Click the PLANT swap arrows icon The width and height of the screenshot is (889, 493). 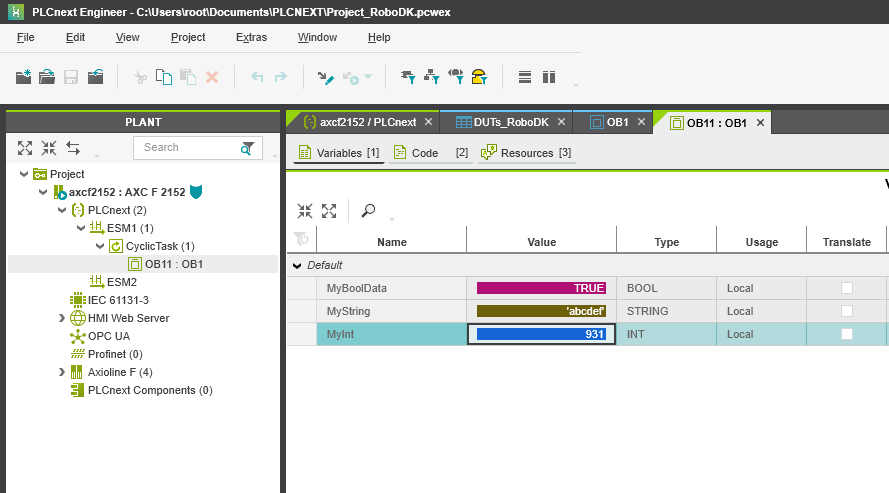point(73,148)
